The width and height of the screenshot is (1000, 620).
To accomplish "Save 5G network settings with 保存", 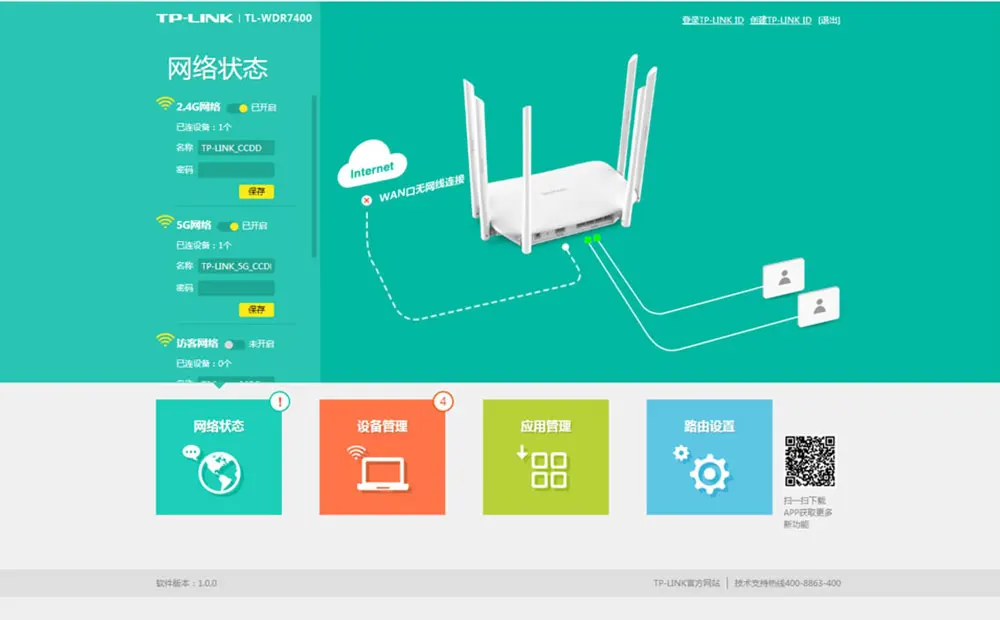I will [256, 309].
